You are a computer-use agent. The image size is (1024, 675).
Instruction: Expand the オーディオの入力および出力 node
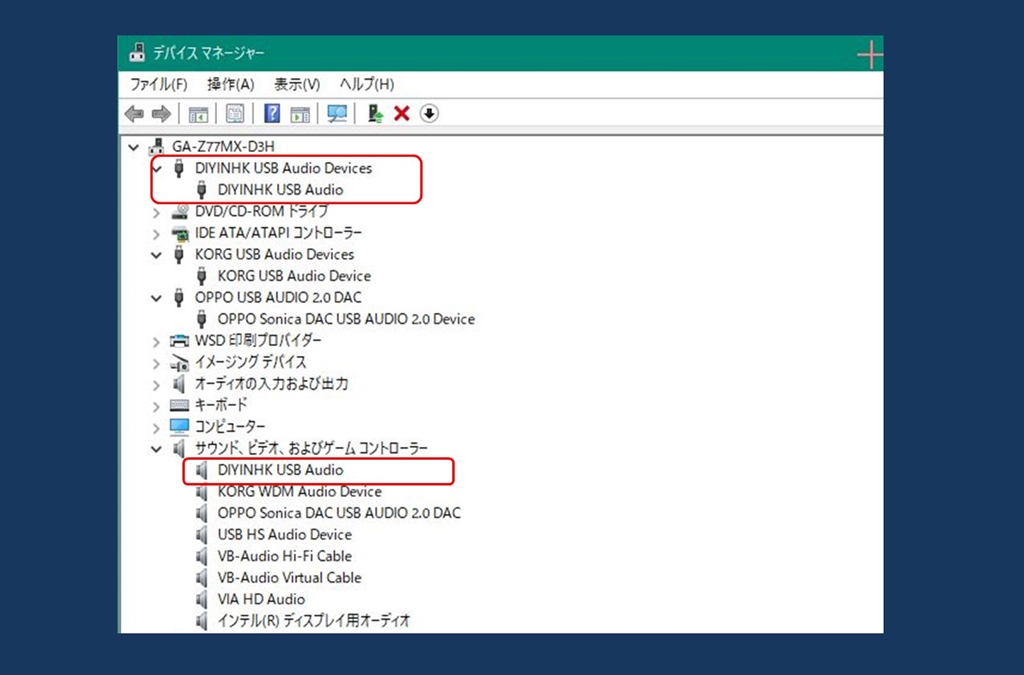coord(156,385)
